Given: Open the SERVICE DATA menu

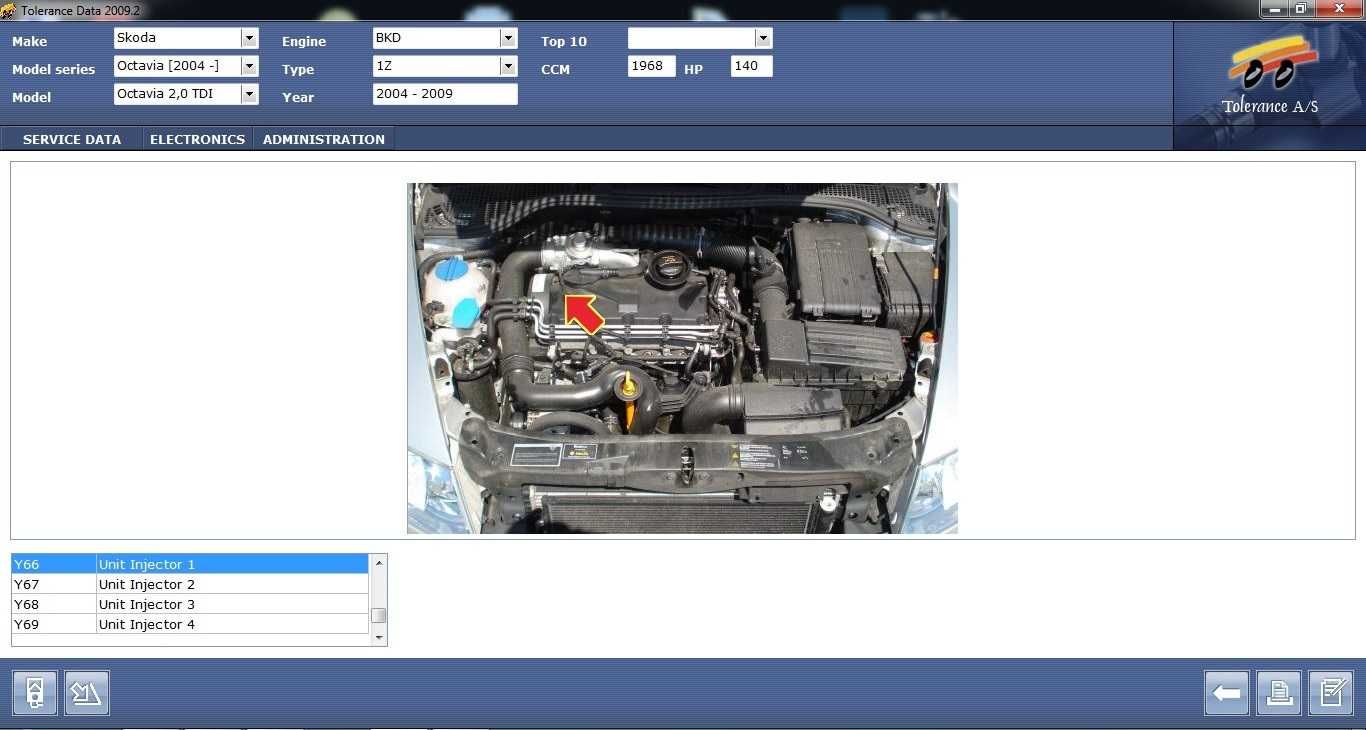Looking at the screenshot, I should 72,139.
